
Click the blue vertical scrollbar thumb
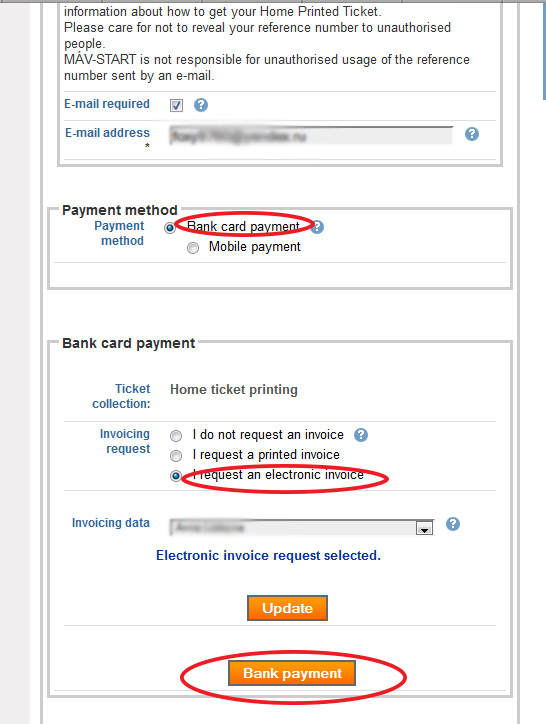click(x=544, y=50)
